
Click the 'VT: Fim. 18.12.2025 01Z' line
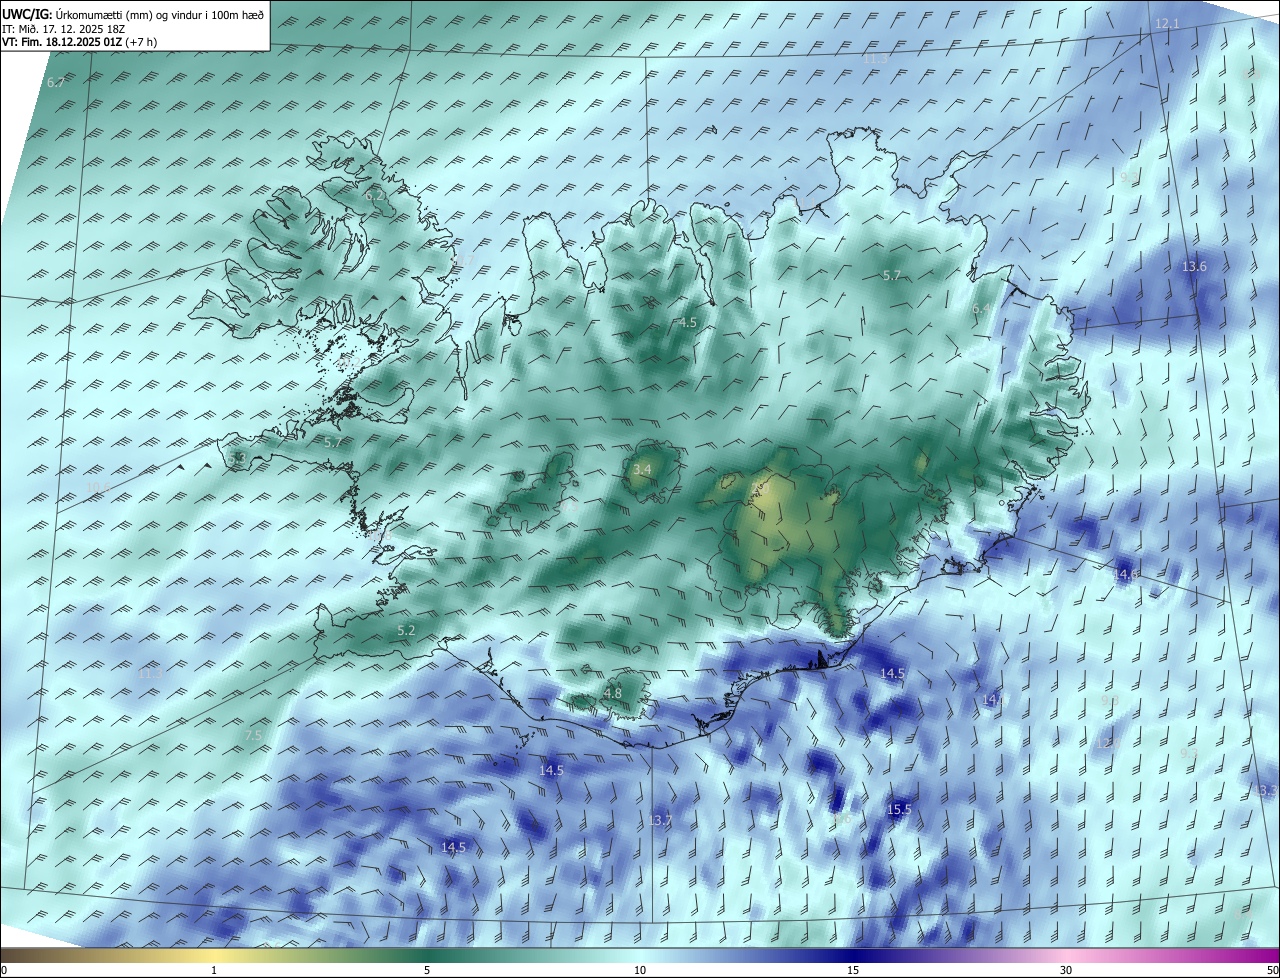point(80,42)
